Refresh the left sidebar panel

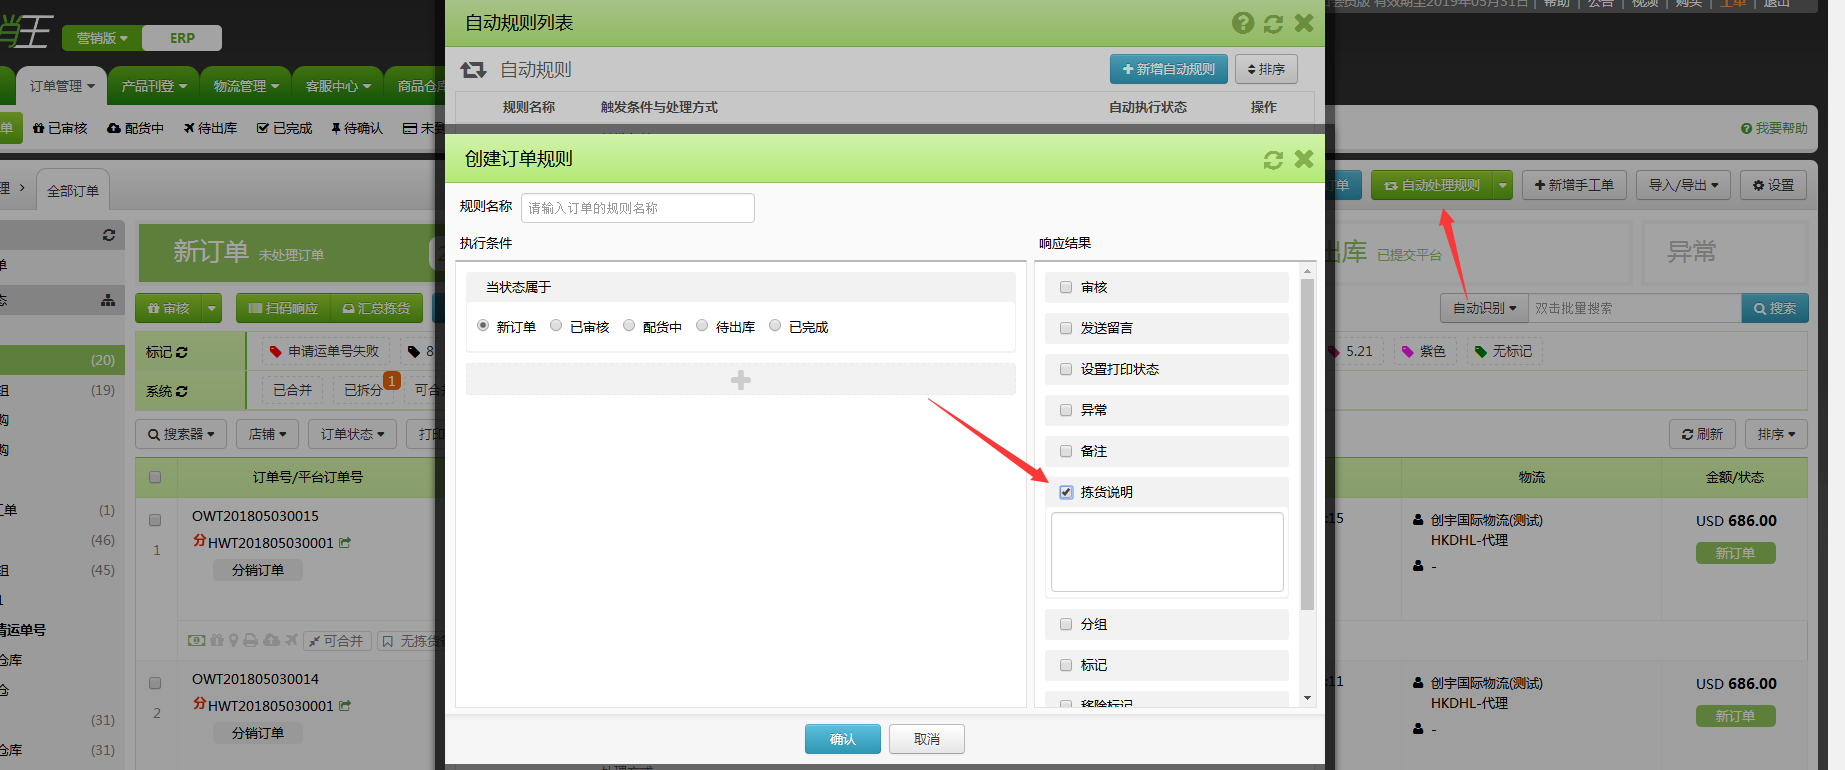[109, 235]
